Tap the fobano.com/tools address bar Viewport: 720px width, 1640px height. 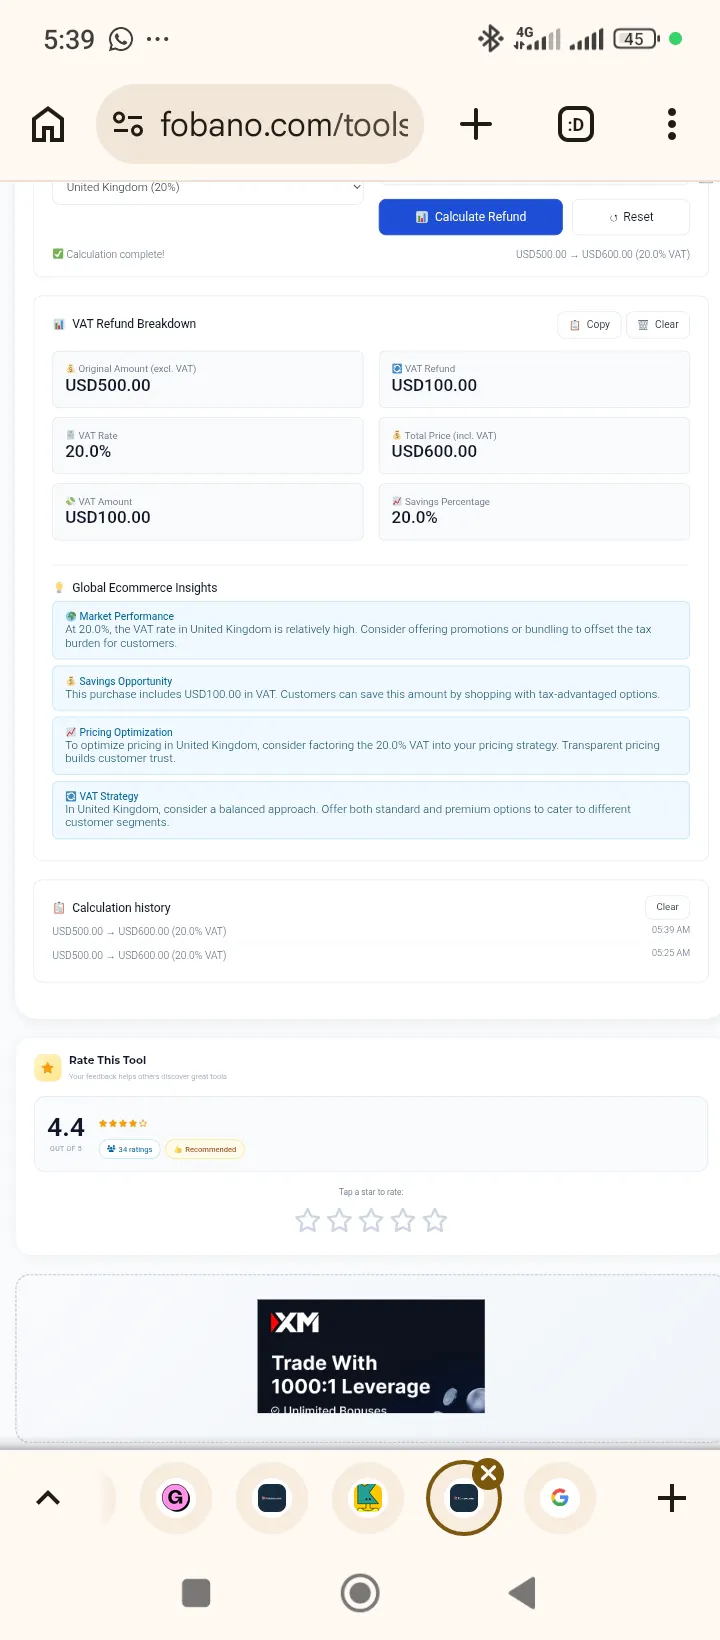click(260, 124)
